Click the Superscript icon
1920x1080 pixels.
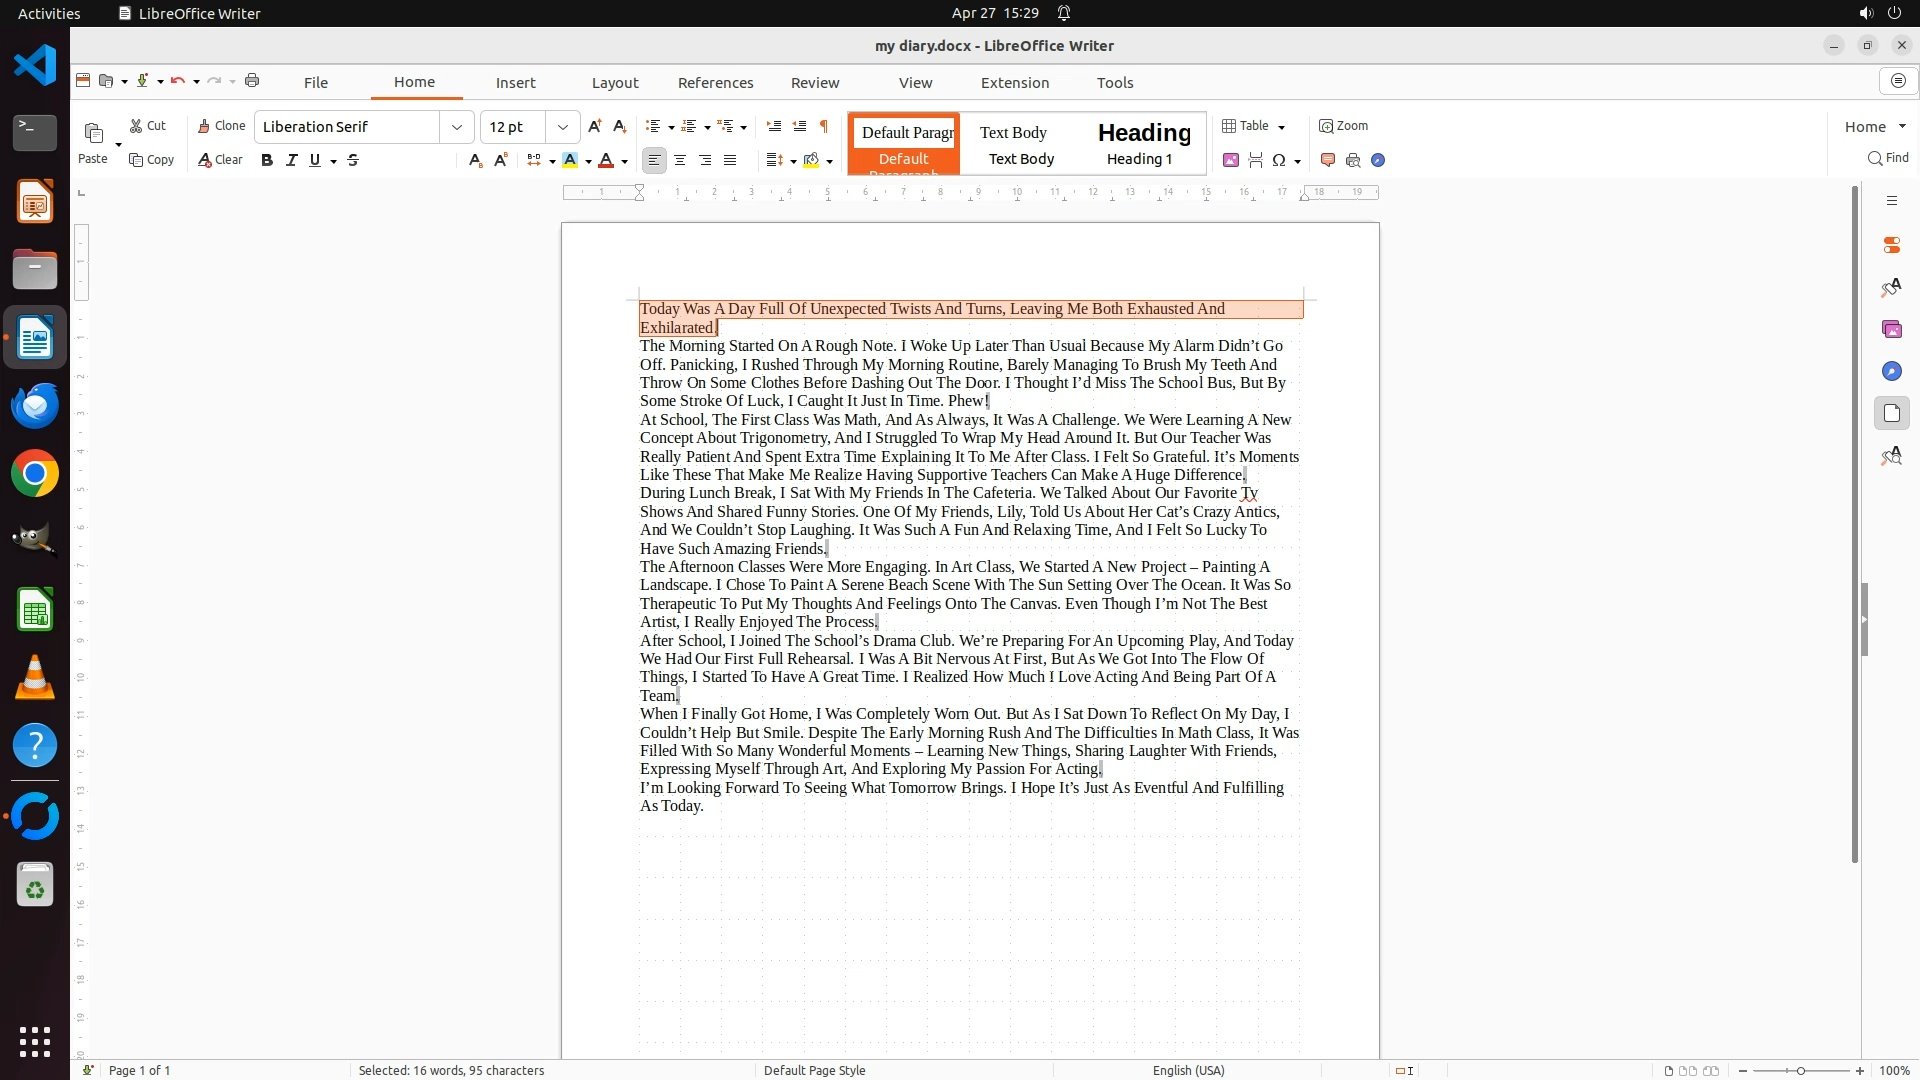click(501, 160)
